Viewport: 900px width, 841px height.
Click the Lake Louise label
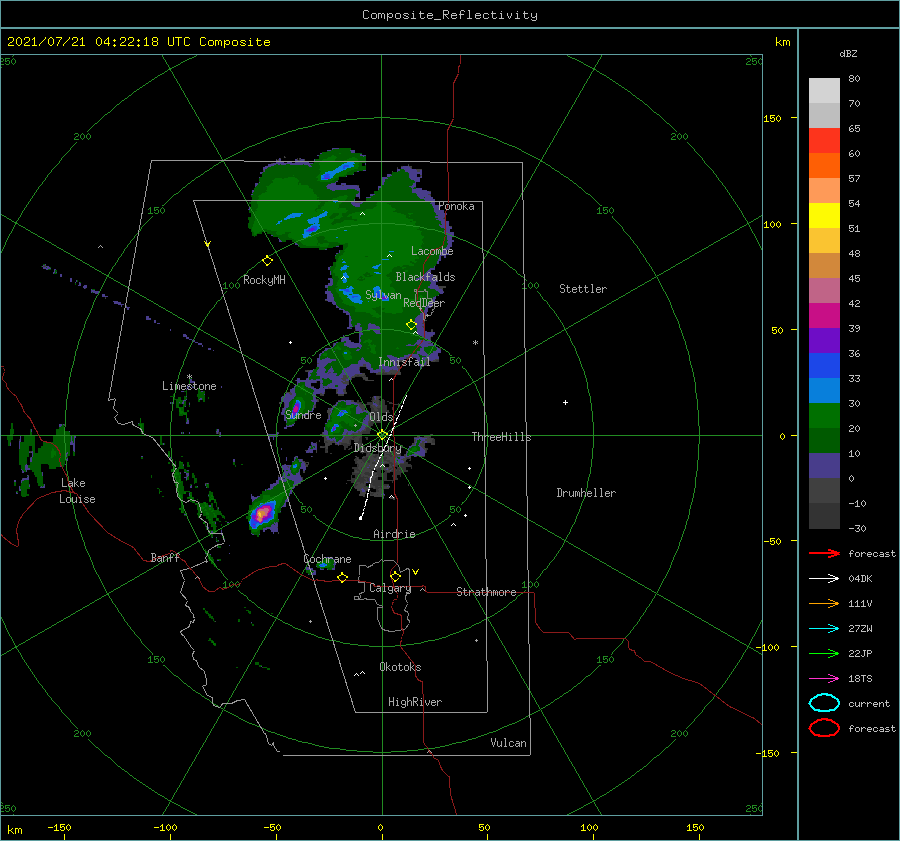77,491
